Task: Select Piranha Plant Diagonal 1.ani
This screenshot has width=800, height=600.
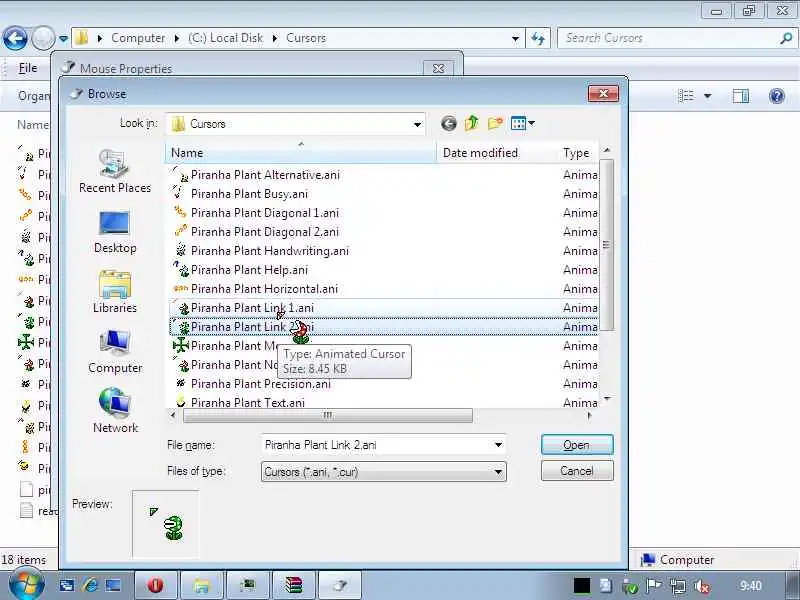Action: click(x=265, y=213)
